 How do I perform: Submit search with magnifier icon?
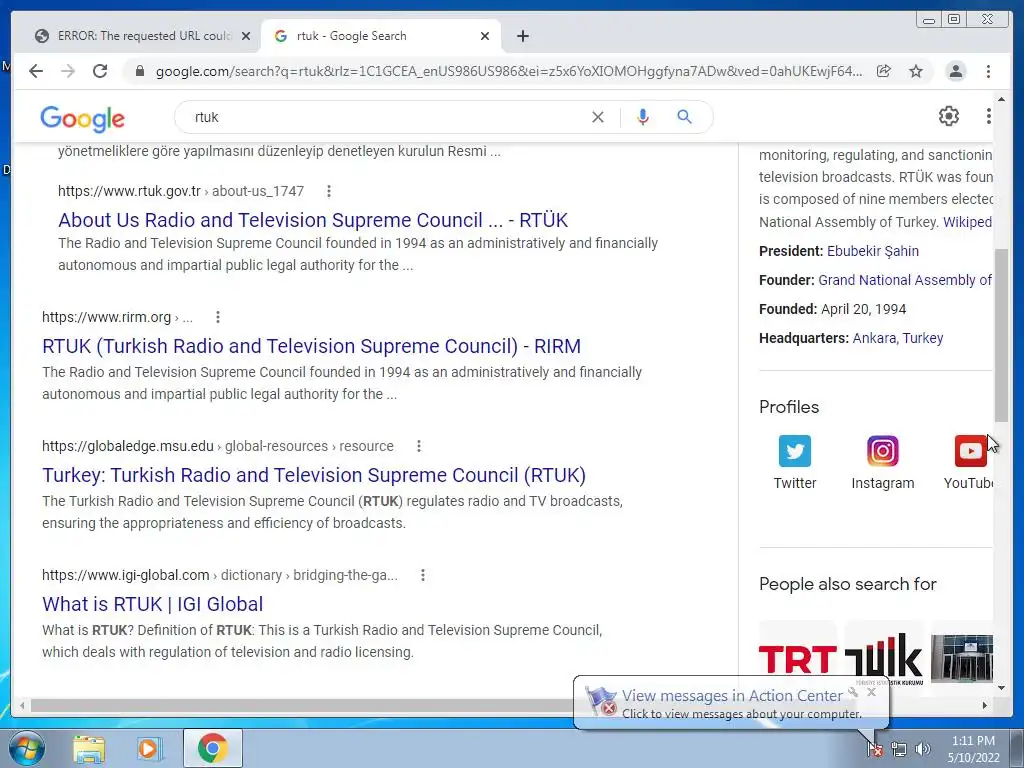[x=684, y=117]
